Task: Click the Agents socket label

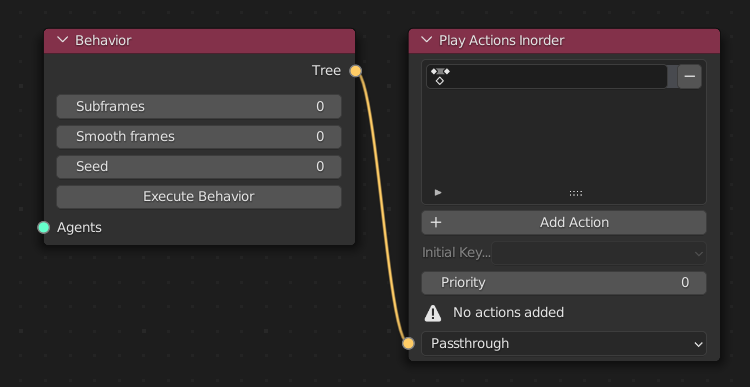Action: point(79,228)
